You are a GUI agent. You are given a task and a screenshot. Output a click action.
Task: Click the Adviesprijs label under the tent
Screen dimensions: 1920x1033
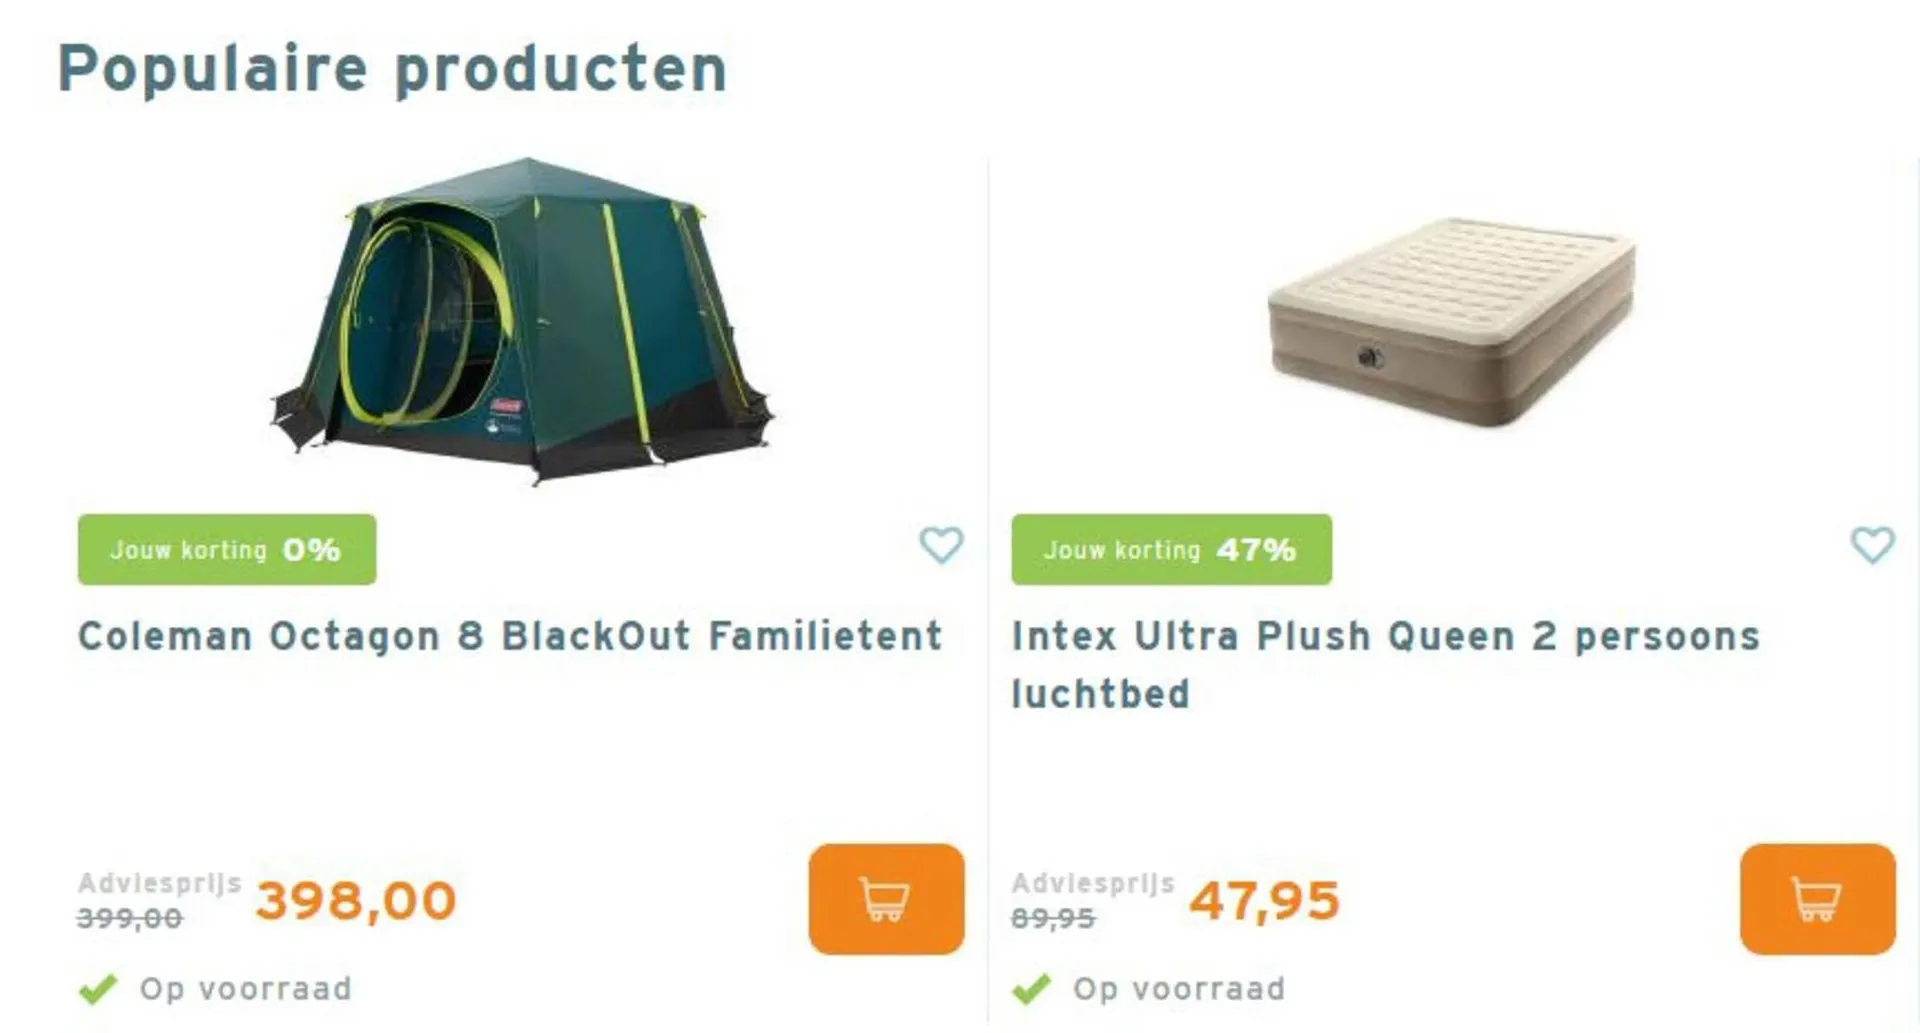(x=160, y=883)
